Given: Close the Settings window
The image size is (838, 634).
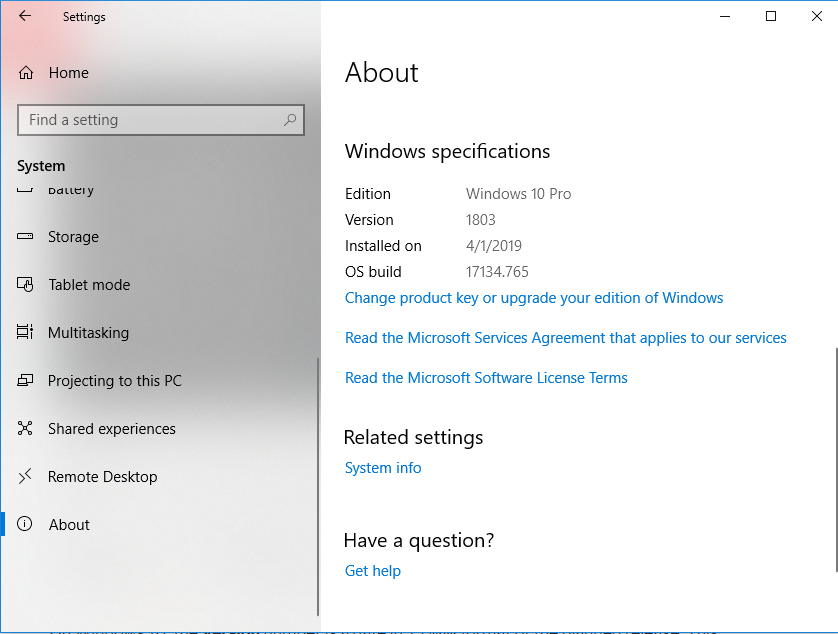Looking at the screenshot, I should click(817, 16).
